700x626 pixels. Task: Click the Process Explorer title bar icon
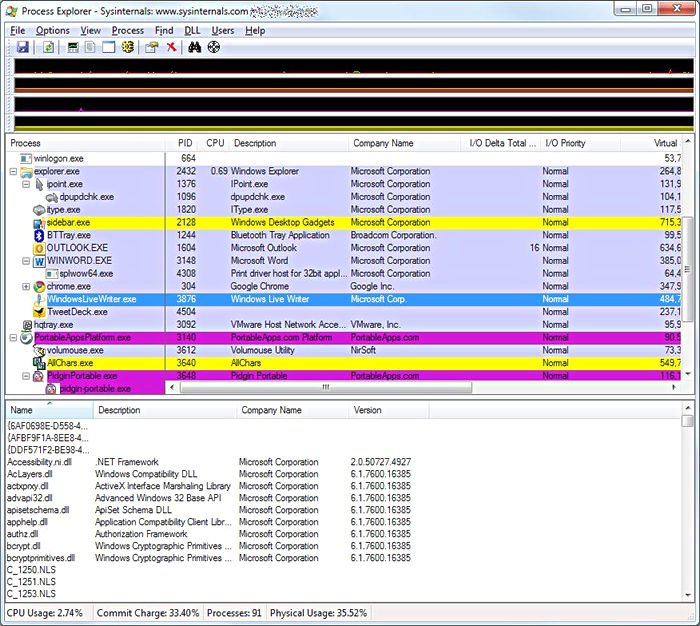click(x=12, y=11)
